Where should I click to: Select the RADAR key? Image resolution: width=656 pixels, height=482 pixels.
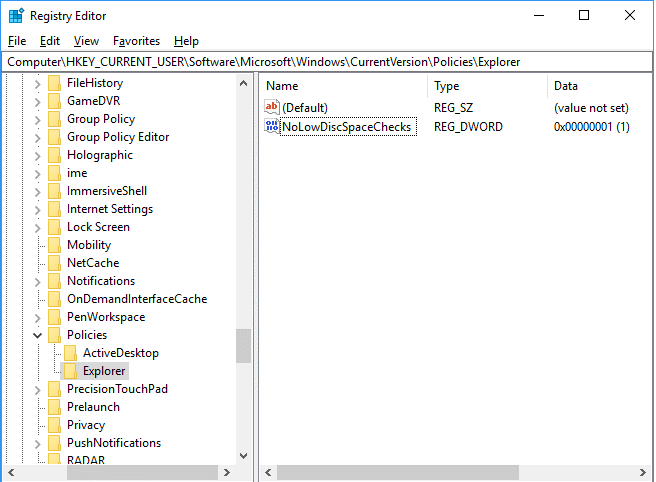86,459
